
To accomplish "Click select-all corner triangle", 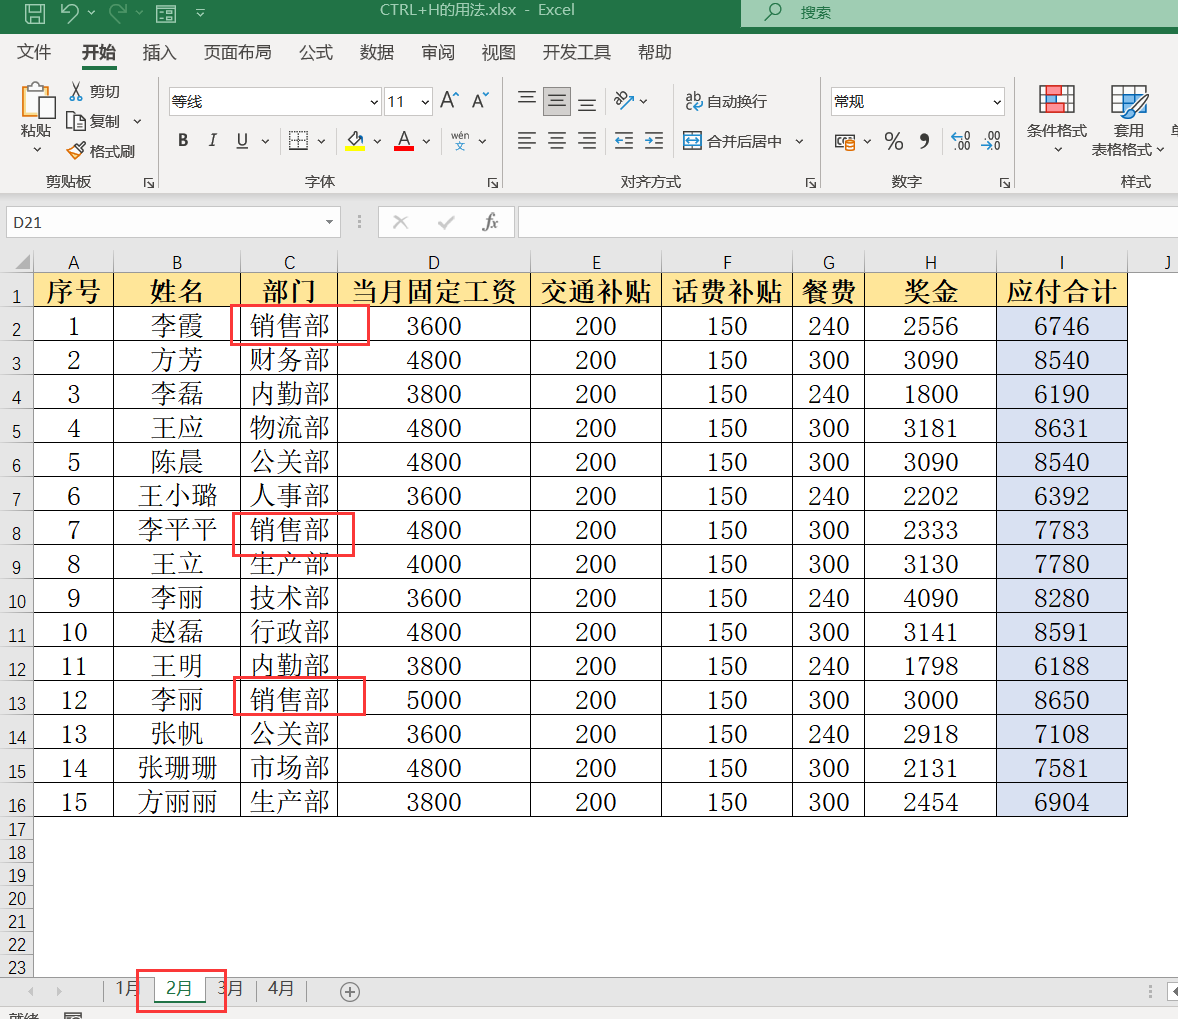I will [22, 262].
